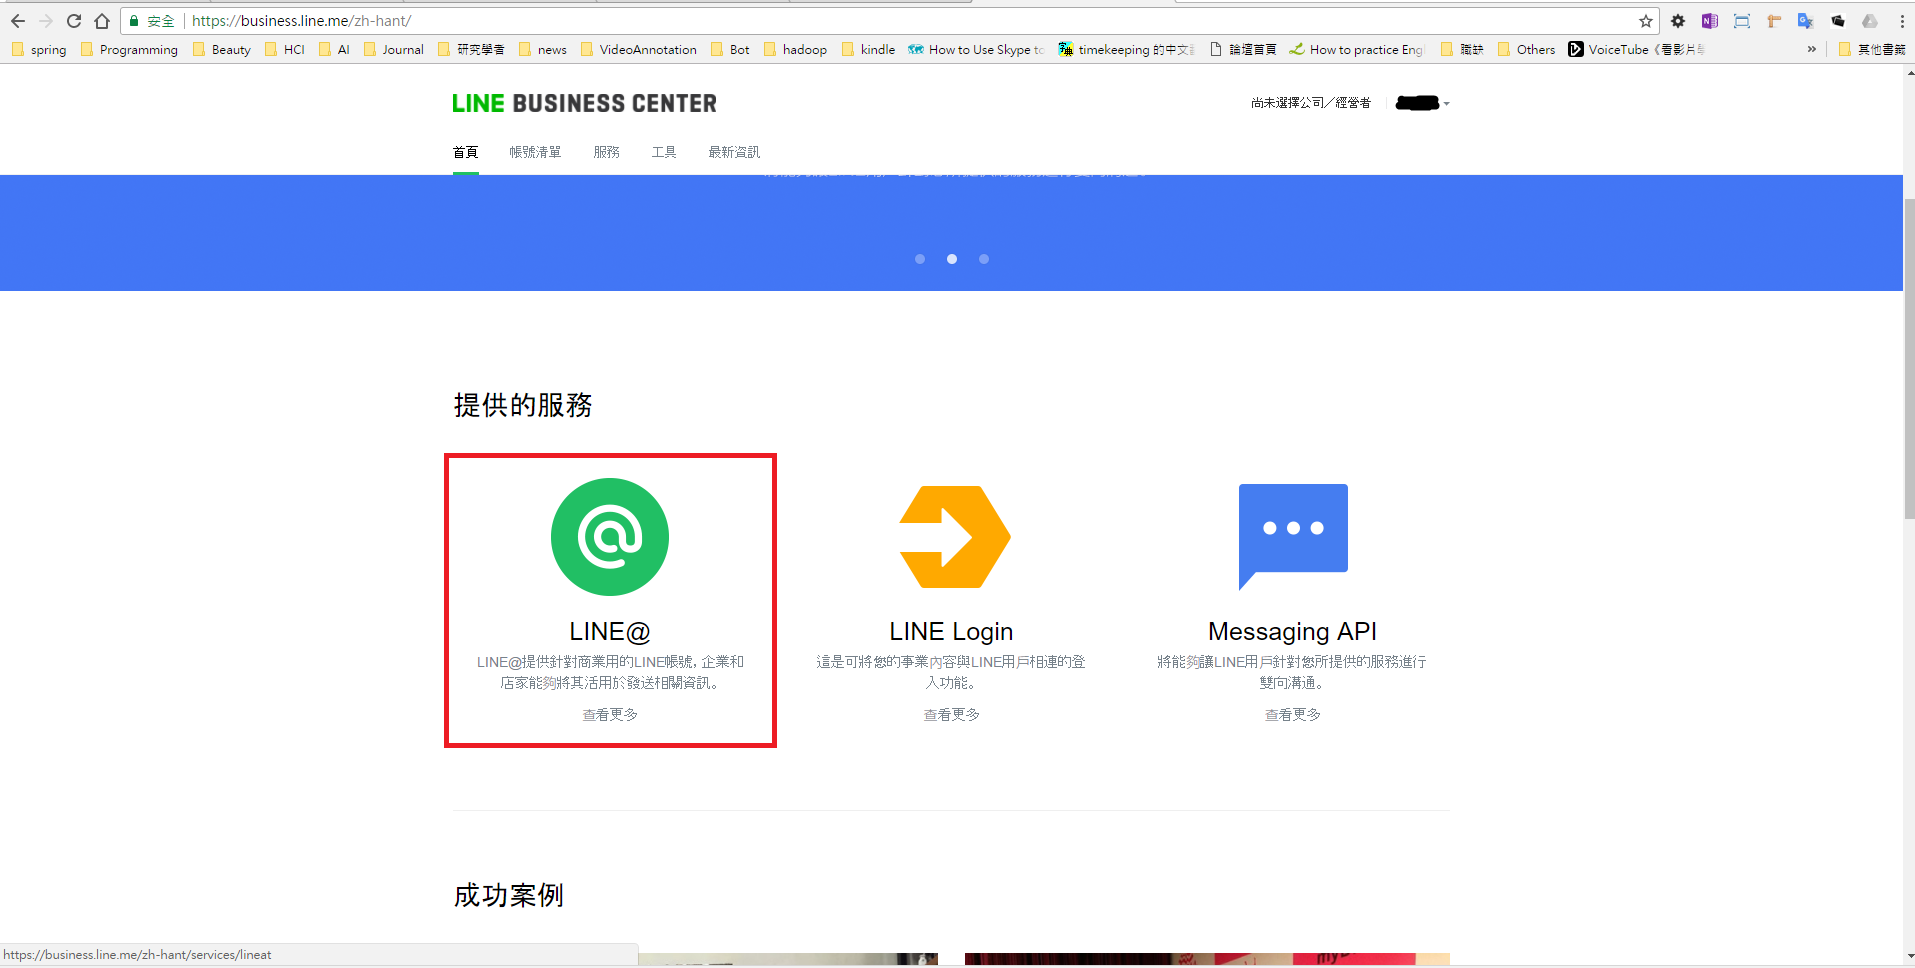This screenshot has width=1915, height=968.
Task: Click the Google Translate extension icon
Action: pos(1806,21)
